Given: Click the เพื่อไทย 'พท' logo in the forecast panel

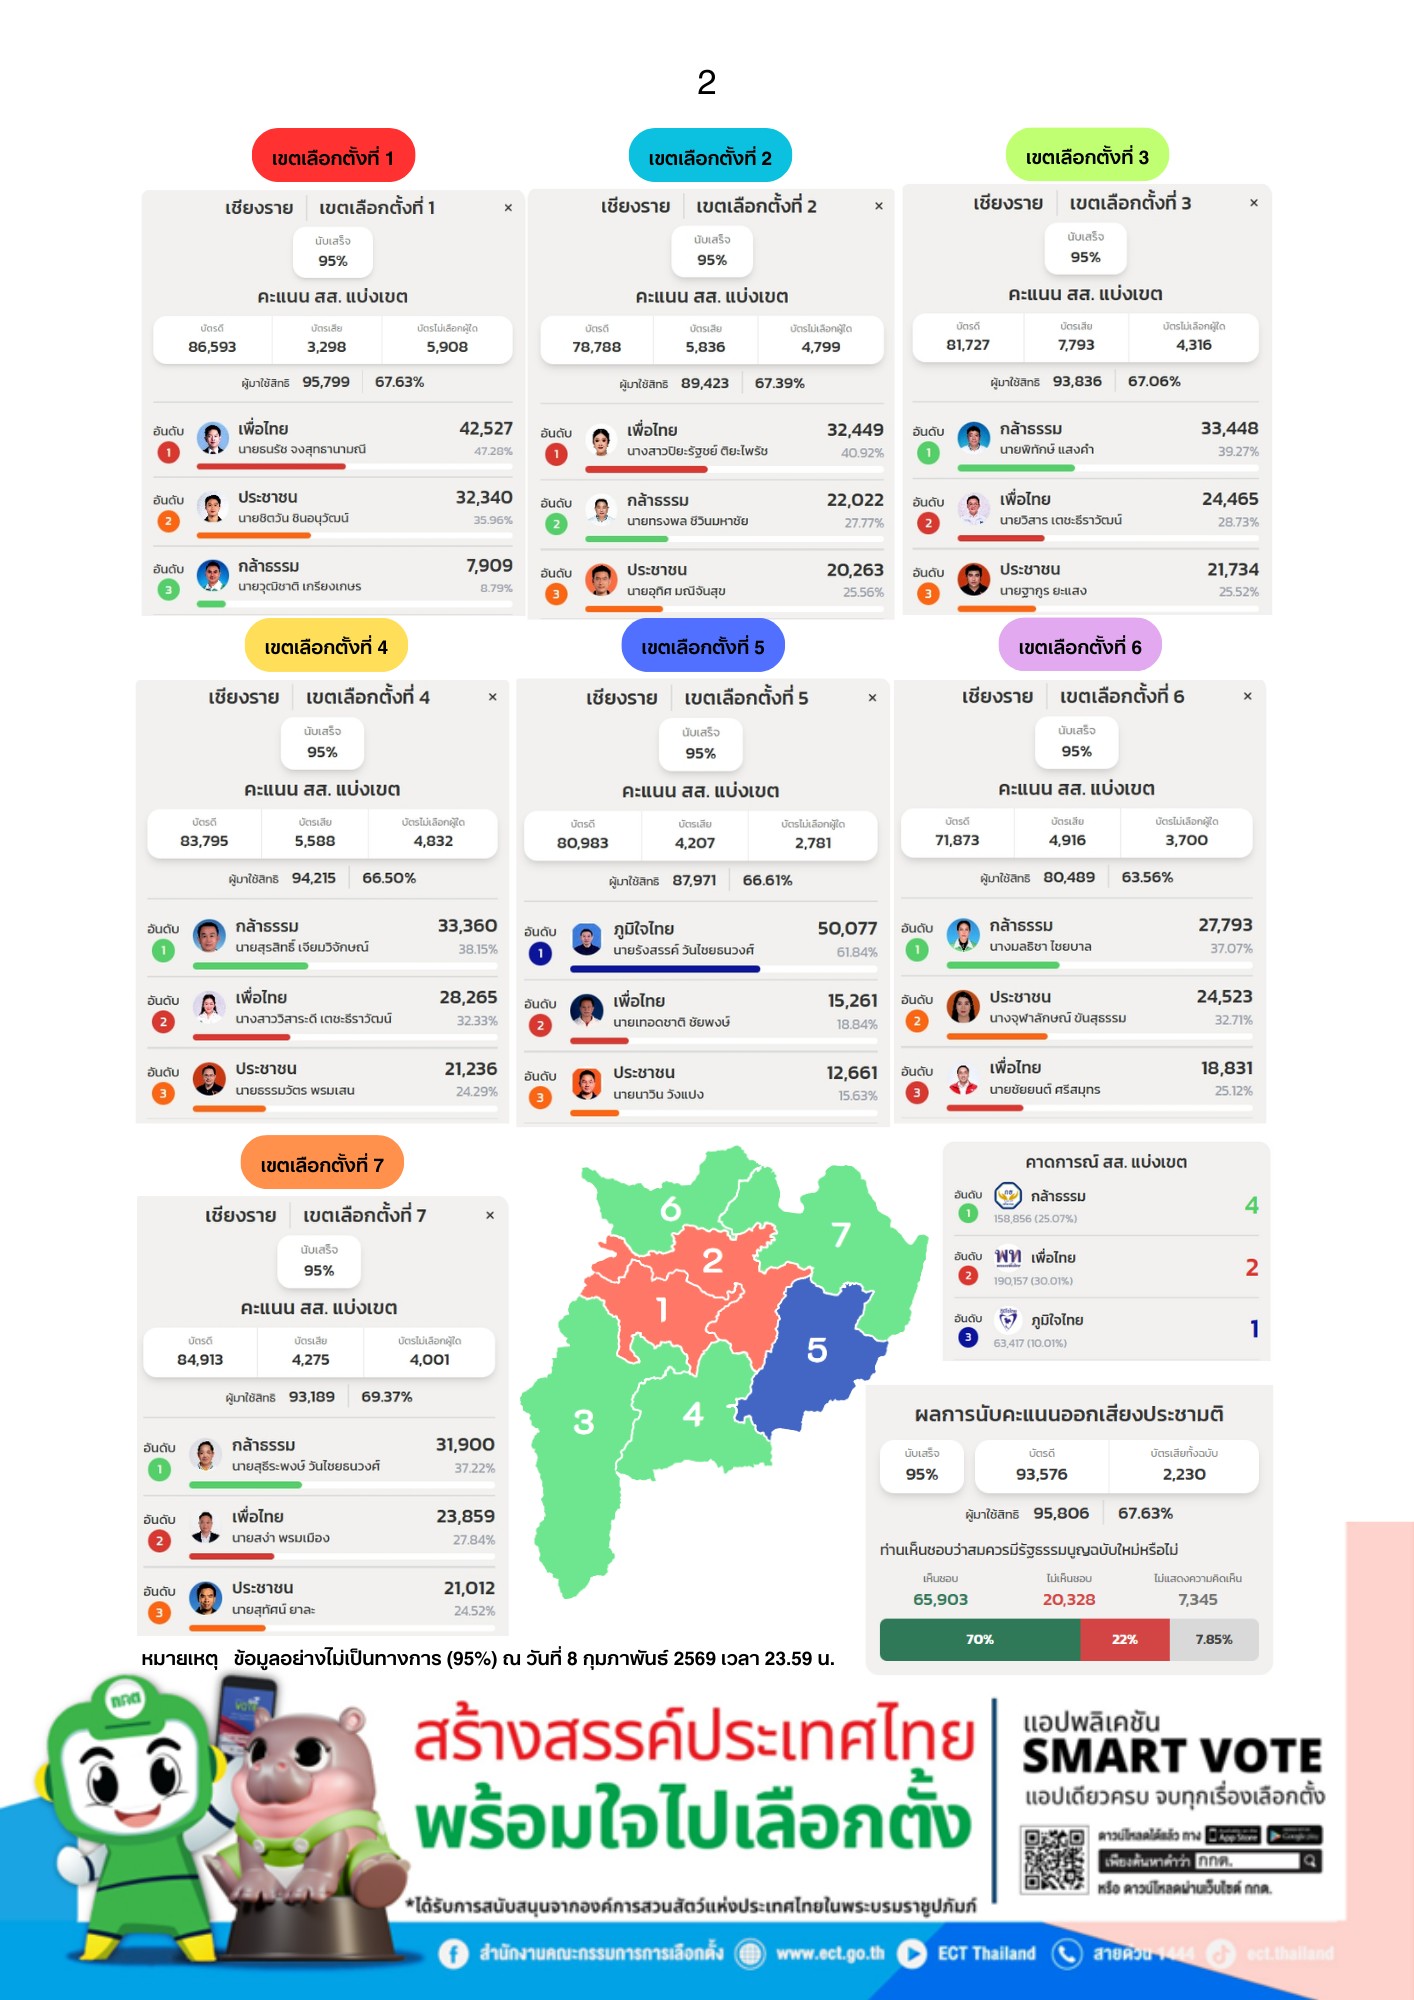Looking at the screenshot, I should coord(1008,1257).
